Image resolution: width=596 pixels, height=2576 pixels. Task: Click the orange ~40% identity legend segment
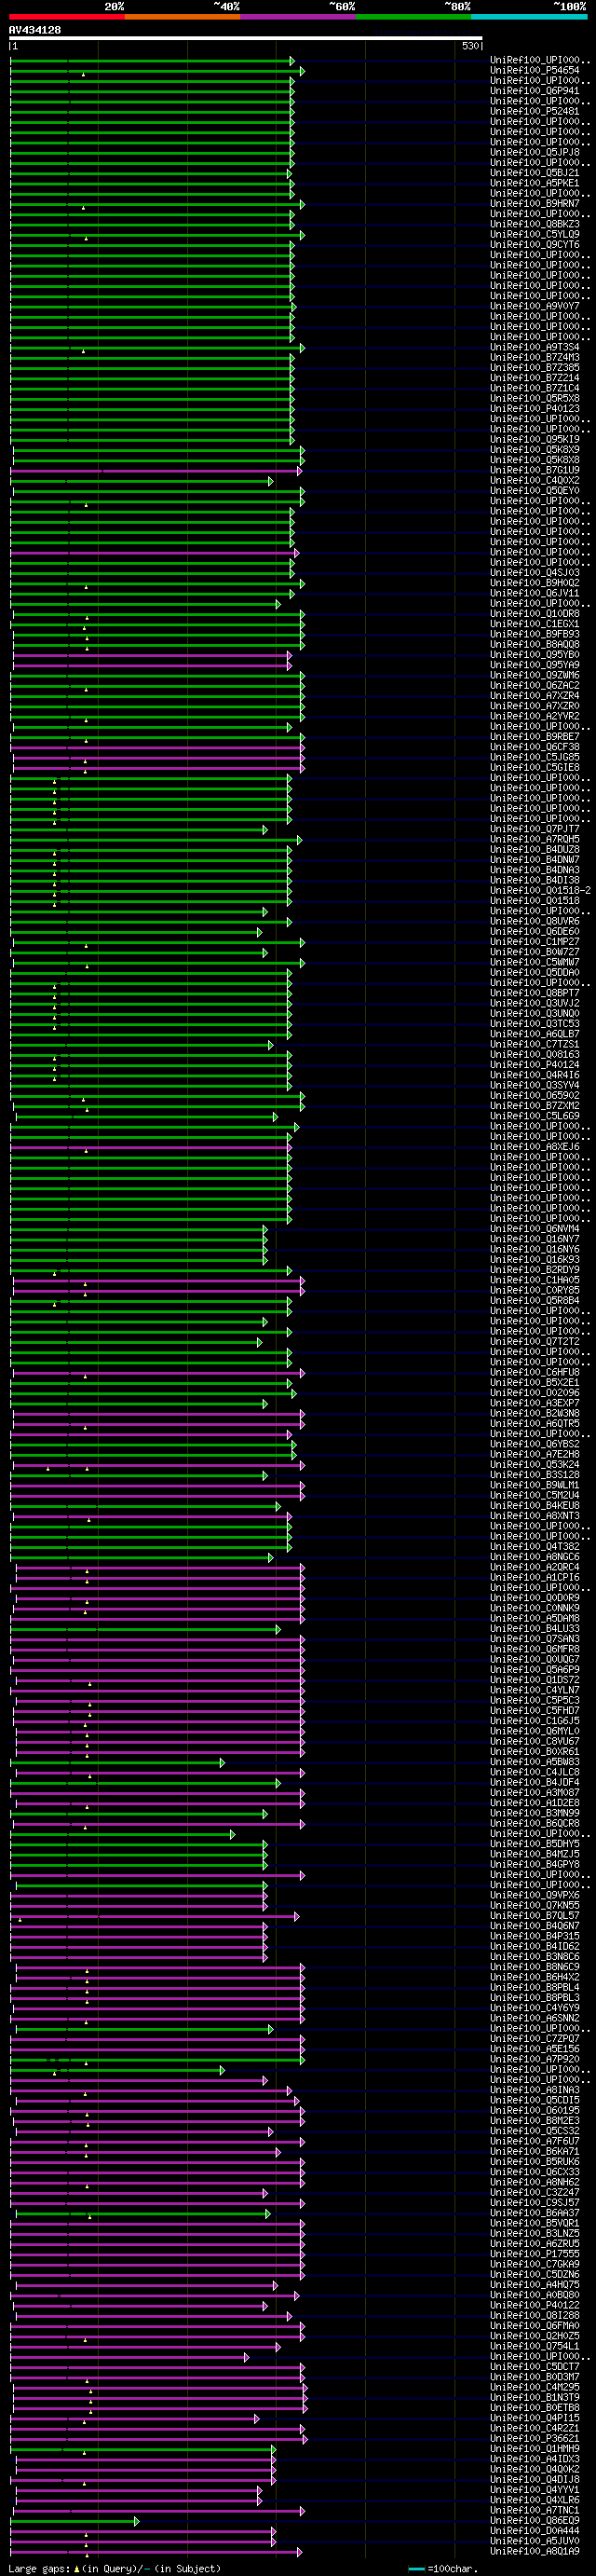182,17
